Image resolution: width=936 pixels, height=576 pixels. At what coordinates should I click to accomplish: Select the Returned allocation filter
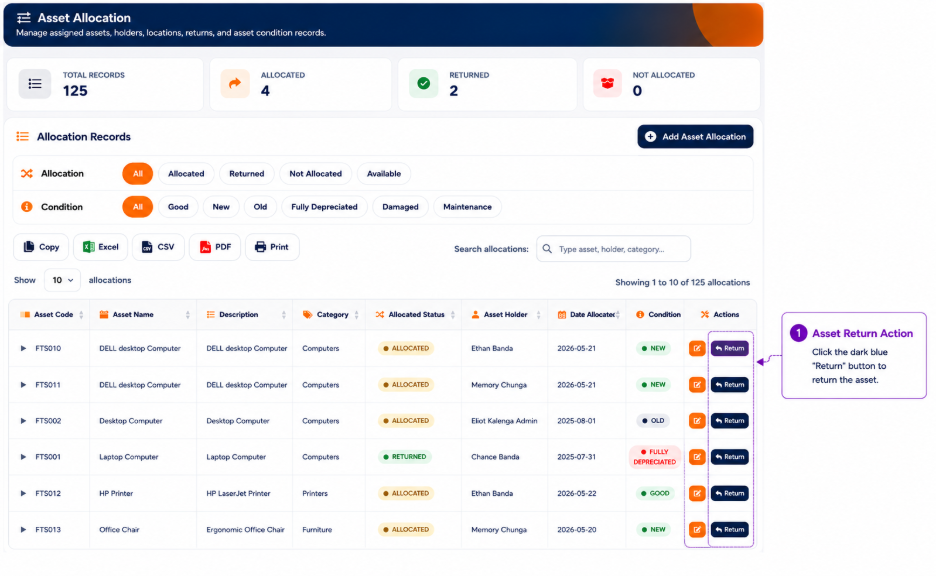point(247,174)
